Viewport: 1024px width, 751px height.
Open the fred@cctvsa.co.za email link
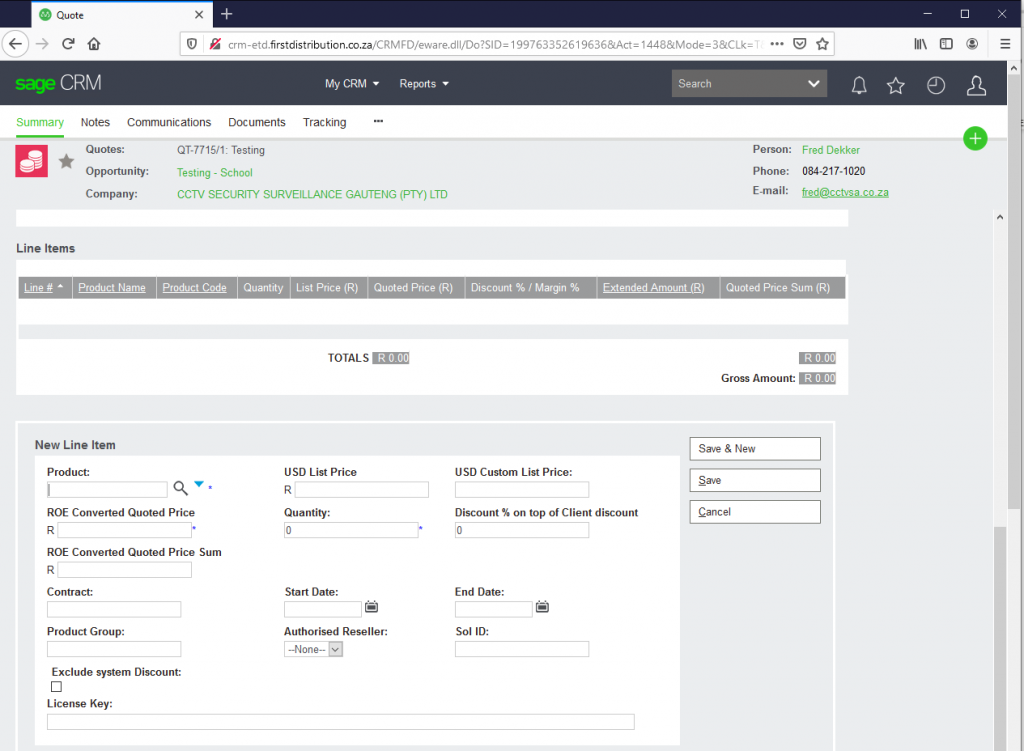pos(845,192)
